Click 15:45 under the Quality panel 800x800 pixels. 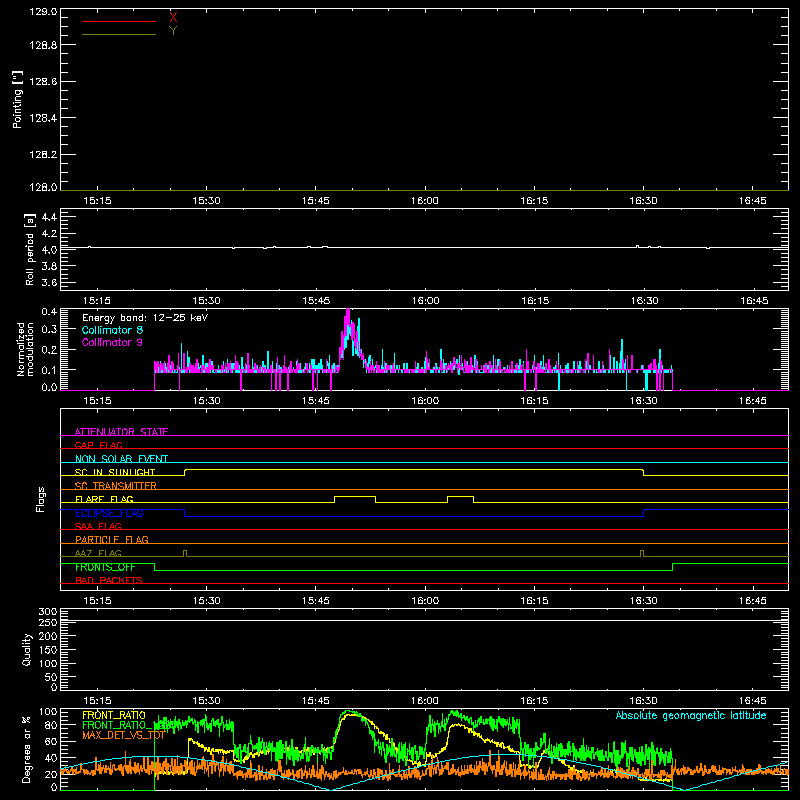tap(315, 701)
